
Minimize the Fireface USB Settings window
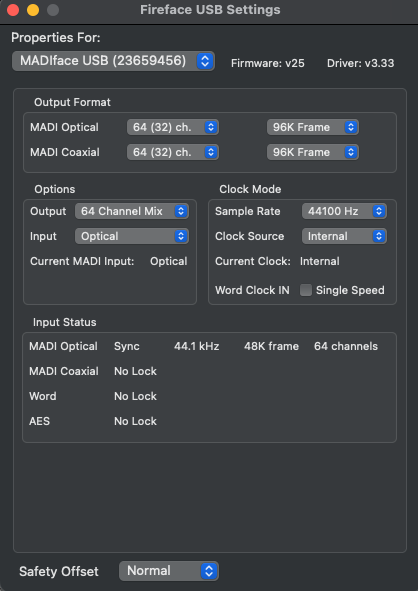(33, 10)
